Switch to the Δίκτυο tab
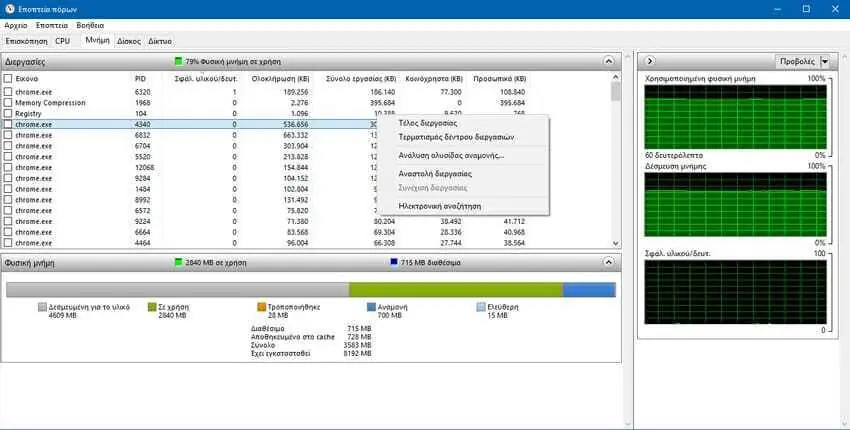The height and width of the screenshot is (430, 850). coord(160,41)
